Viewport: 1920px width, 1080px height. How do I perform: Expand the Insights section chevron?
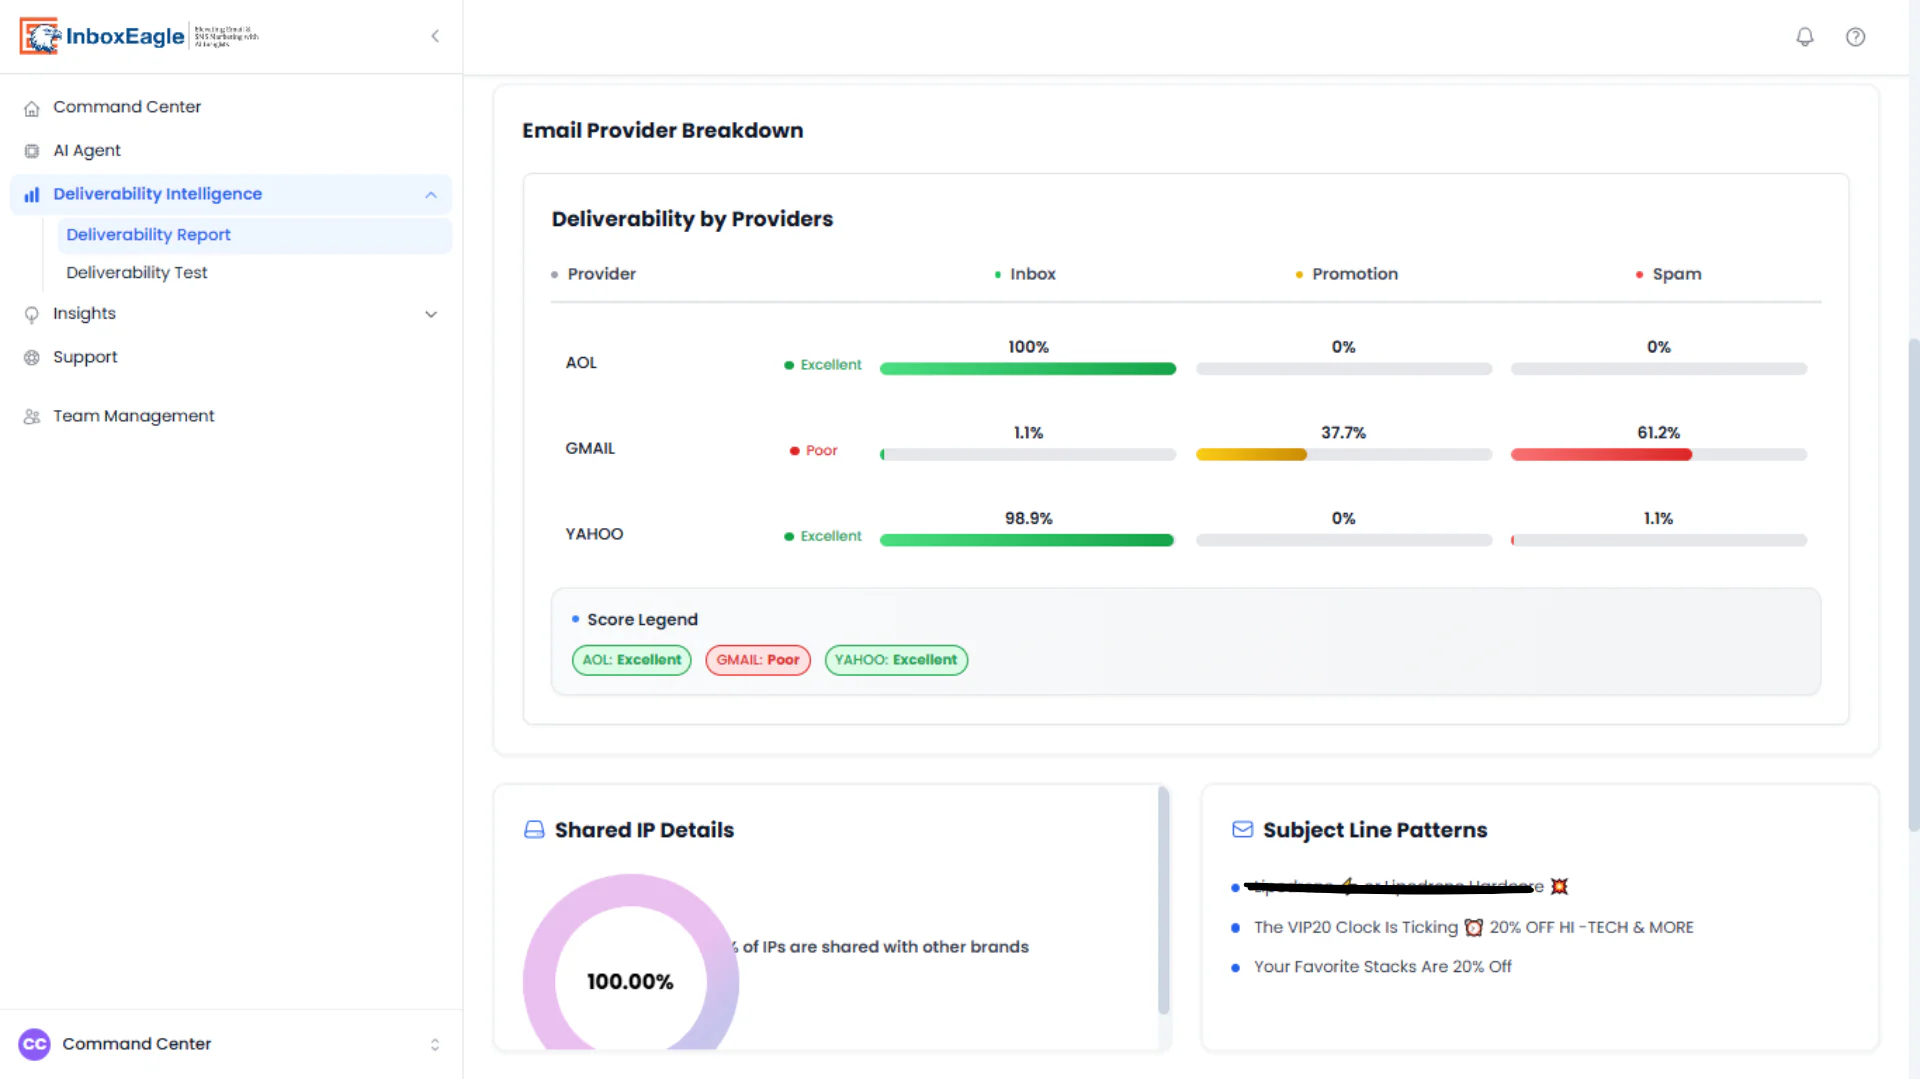[431, 315]
